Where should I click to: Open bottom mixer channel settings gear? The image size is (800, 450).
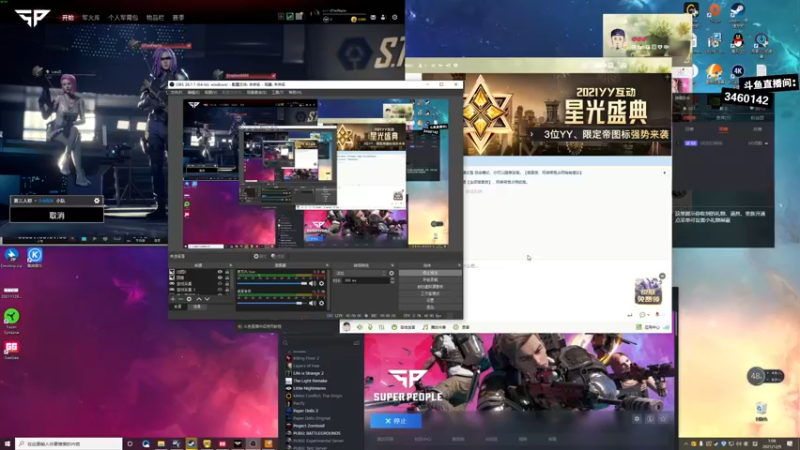321,303
